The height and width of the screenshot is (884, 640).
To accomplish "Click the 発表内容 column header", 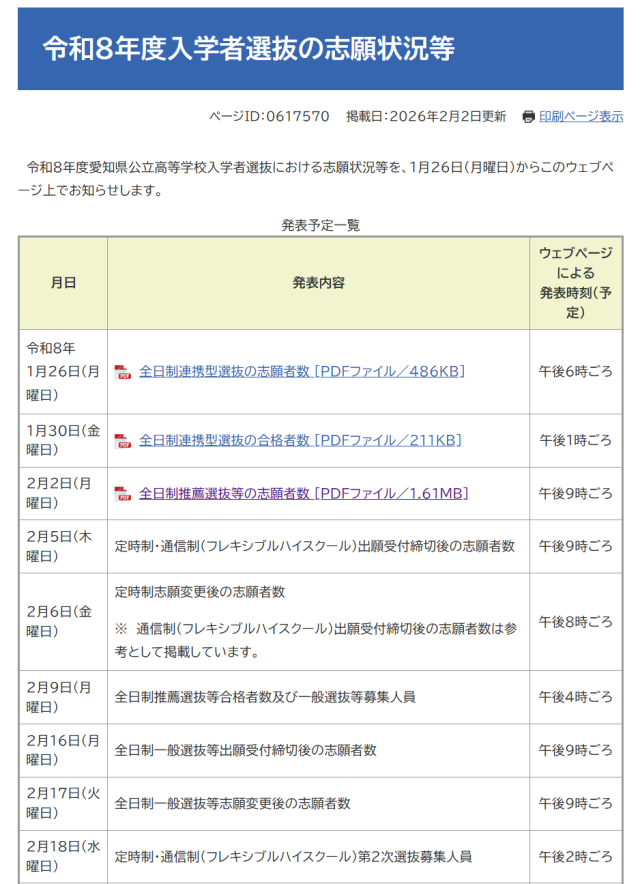I will [318, 283].
